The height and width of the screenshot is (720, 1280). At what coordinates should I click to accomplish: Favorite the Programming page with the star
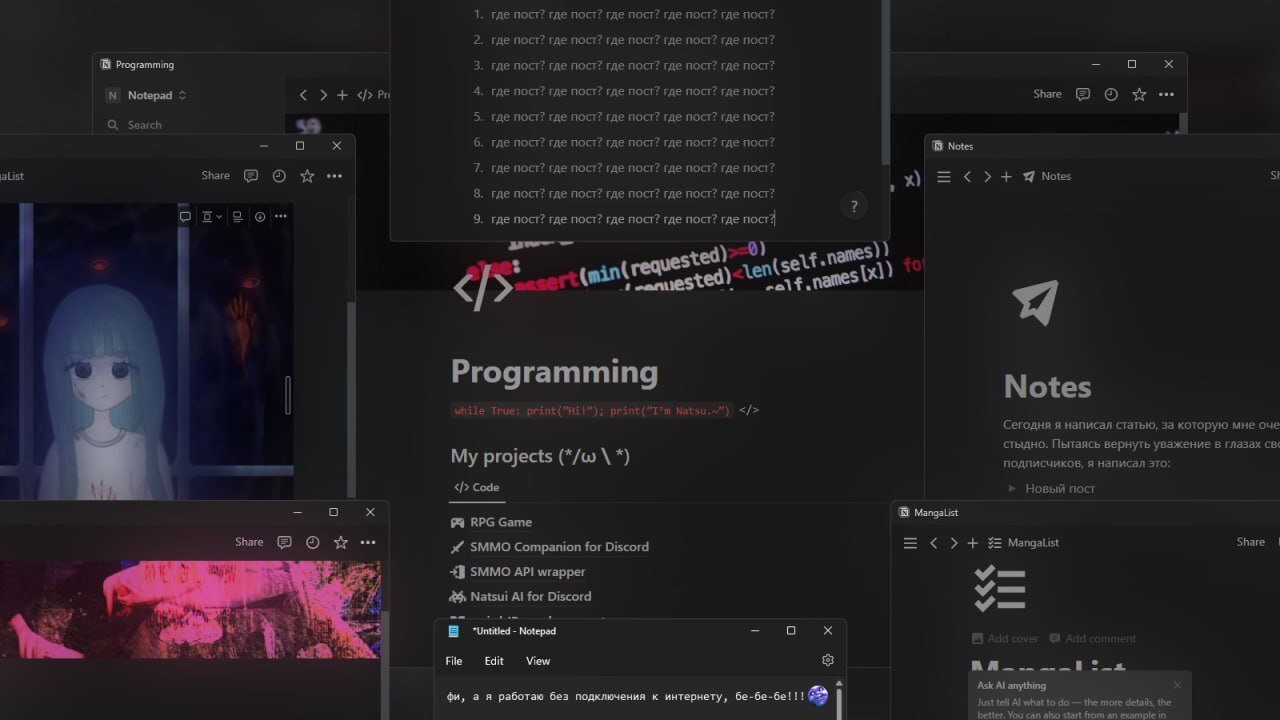[1139, 94]
